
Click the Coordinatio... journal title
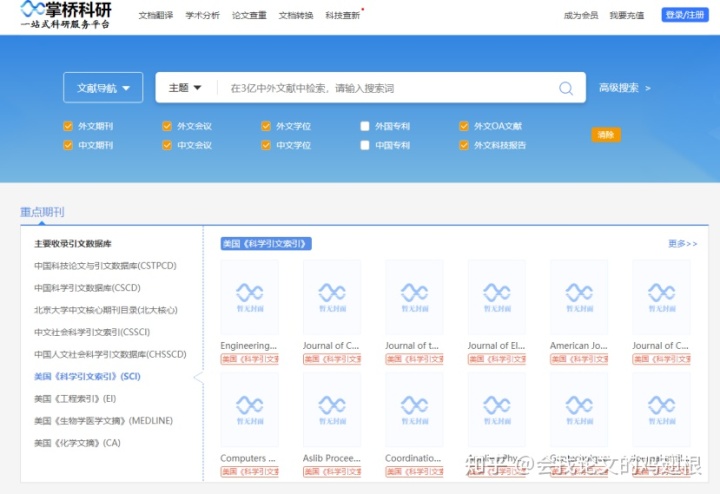pos(413,458)
